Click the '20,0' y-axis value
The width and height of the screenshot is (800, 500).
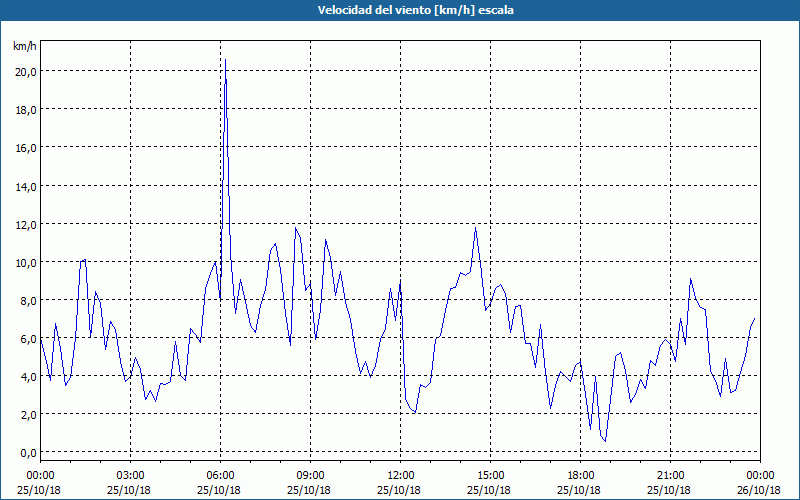[x=26, y=72]
